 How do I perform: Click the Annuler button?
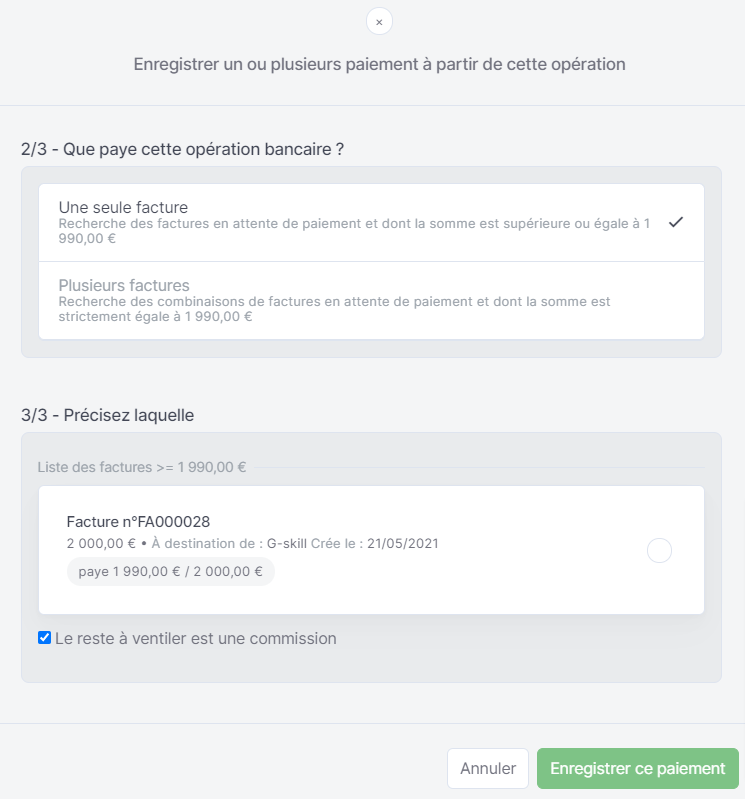coord(488,768)
